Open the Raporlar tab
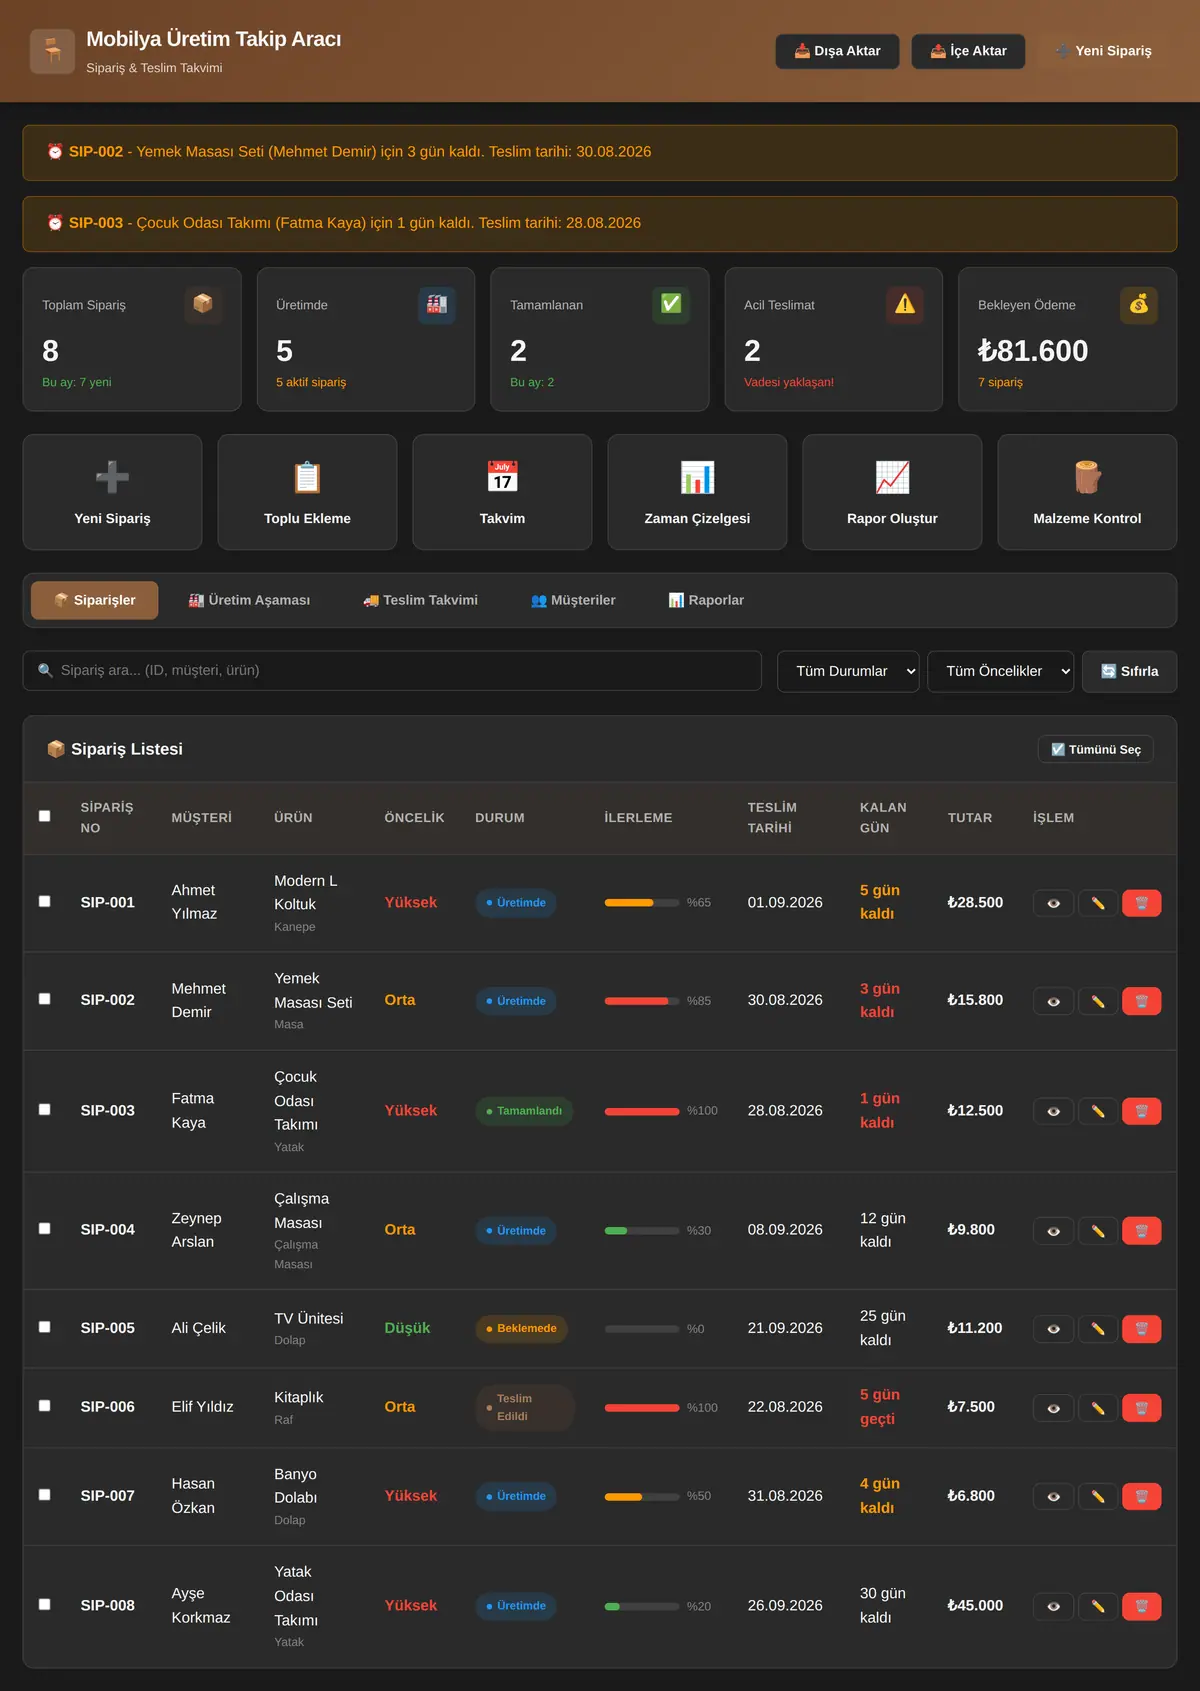 tap(706, 600)
